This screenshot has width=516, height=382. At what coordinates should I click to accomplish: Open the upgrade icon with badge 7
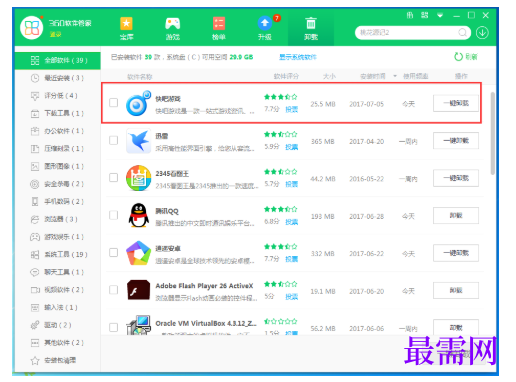tap(265, 23)
